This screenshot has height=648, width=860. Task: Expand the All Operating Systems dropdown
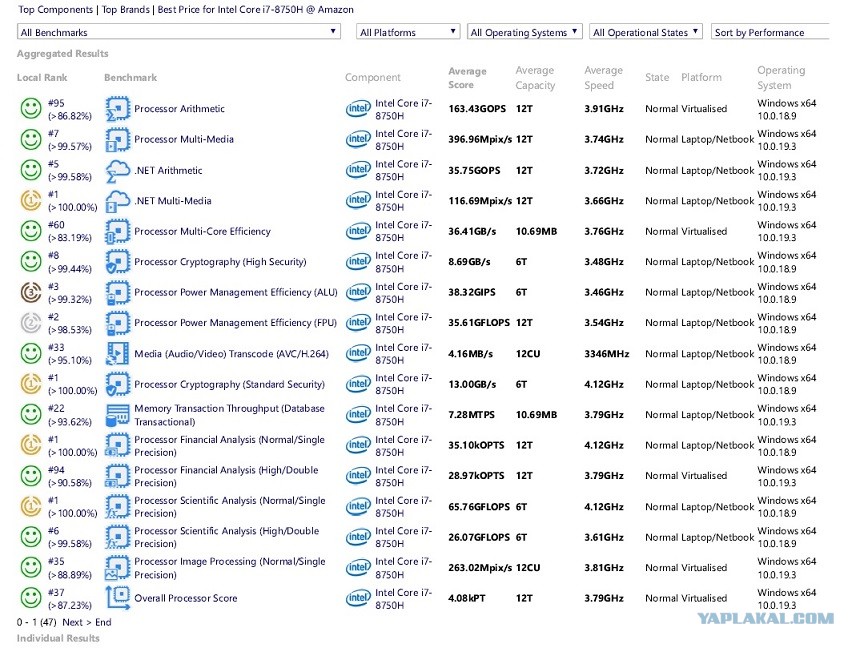click(524, 32)
